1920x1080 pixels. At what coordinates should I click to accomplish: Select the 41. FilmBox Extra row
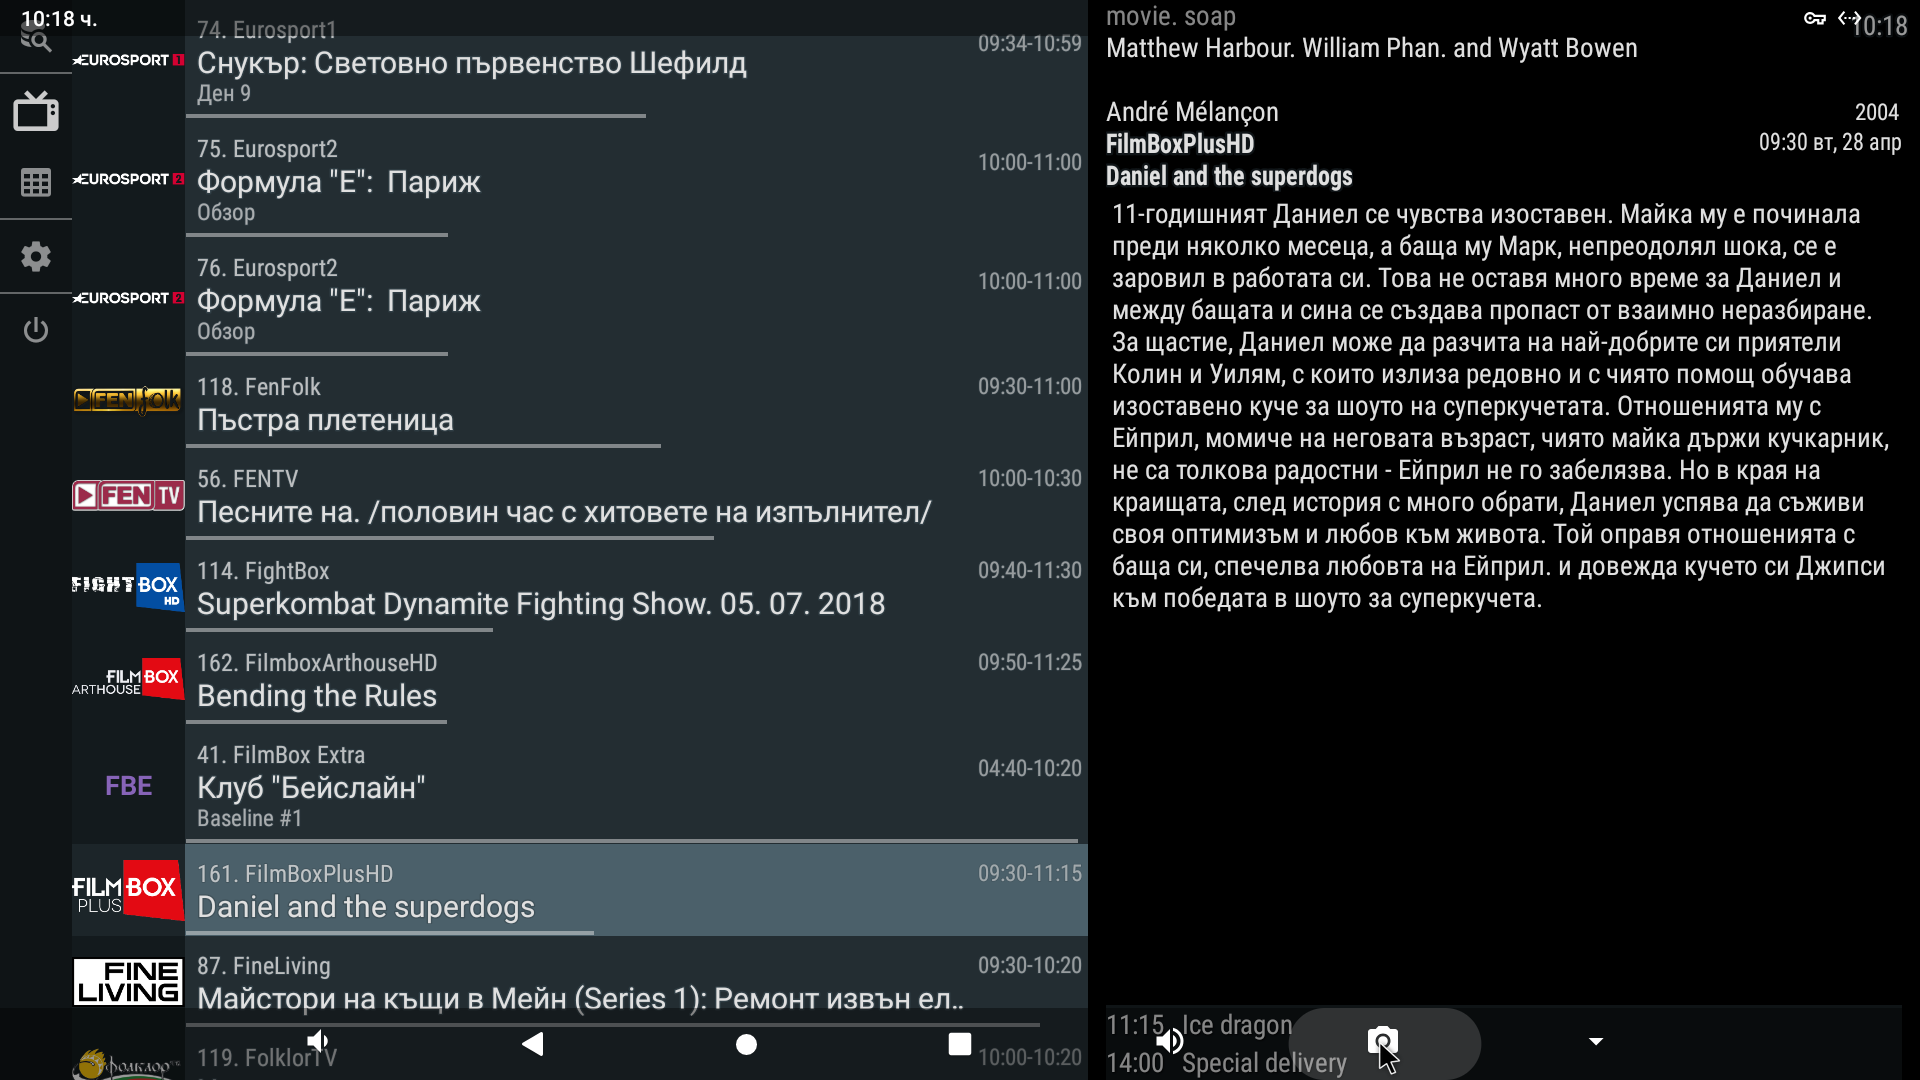click(636, 786)
